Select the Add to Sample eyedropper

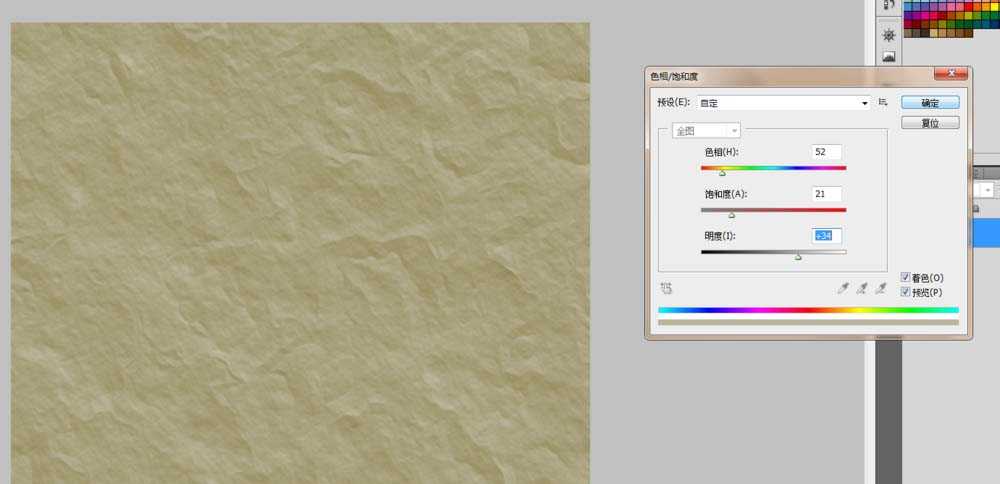(862, 288)
